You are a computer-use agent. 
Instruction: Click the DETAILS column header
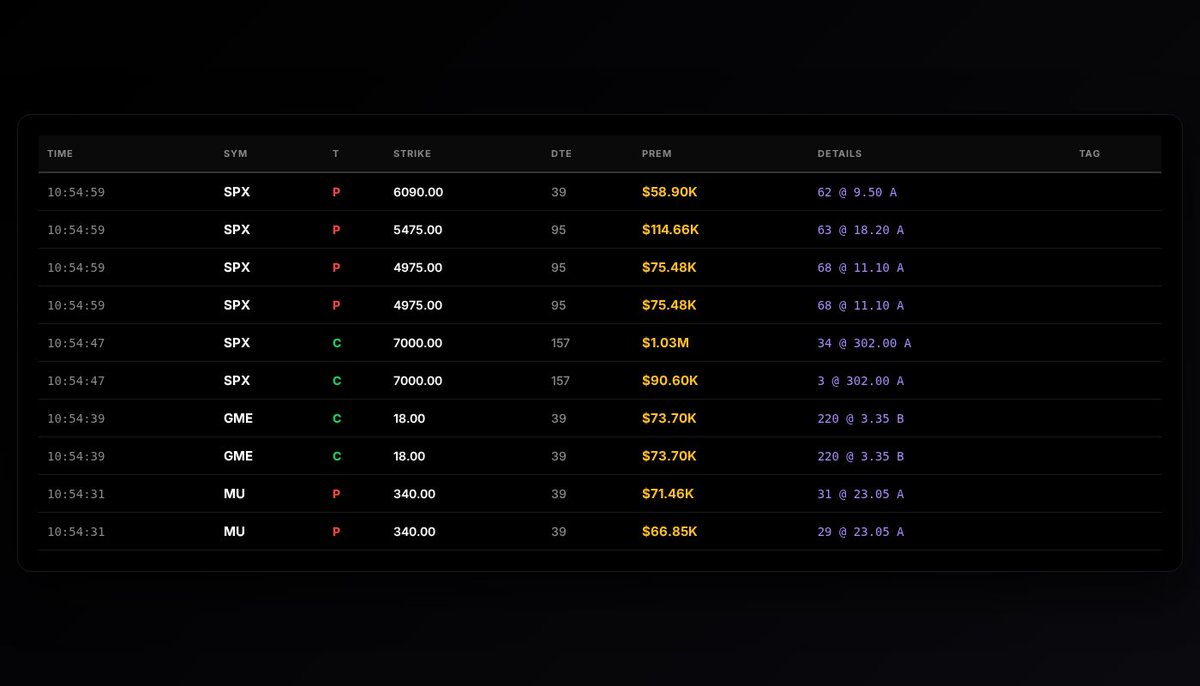click(840, 154)
